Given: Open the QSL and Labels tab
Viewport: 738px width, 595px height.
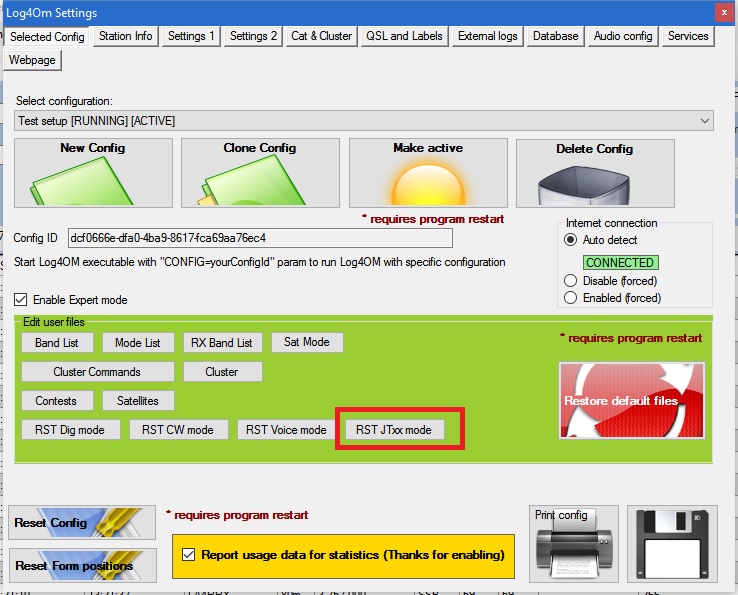Looking at the screenshot, I should click(x=404, y=36).
